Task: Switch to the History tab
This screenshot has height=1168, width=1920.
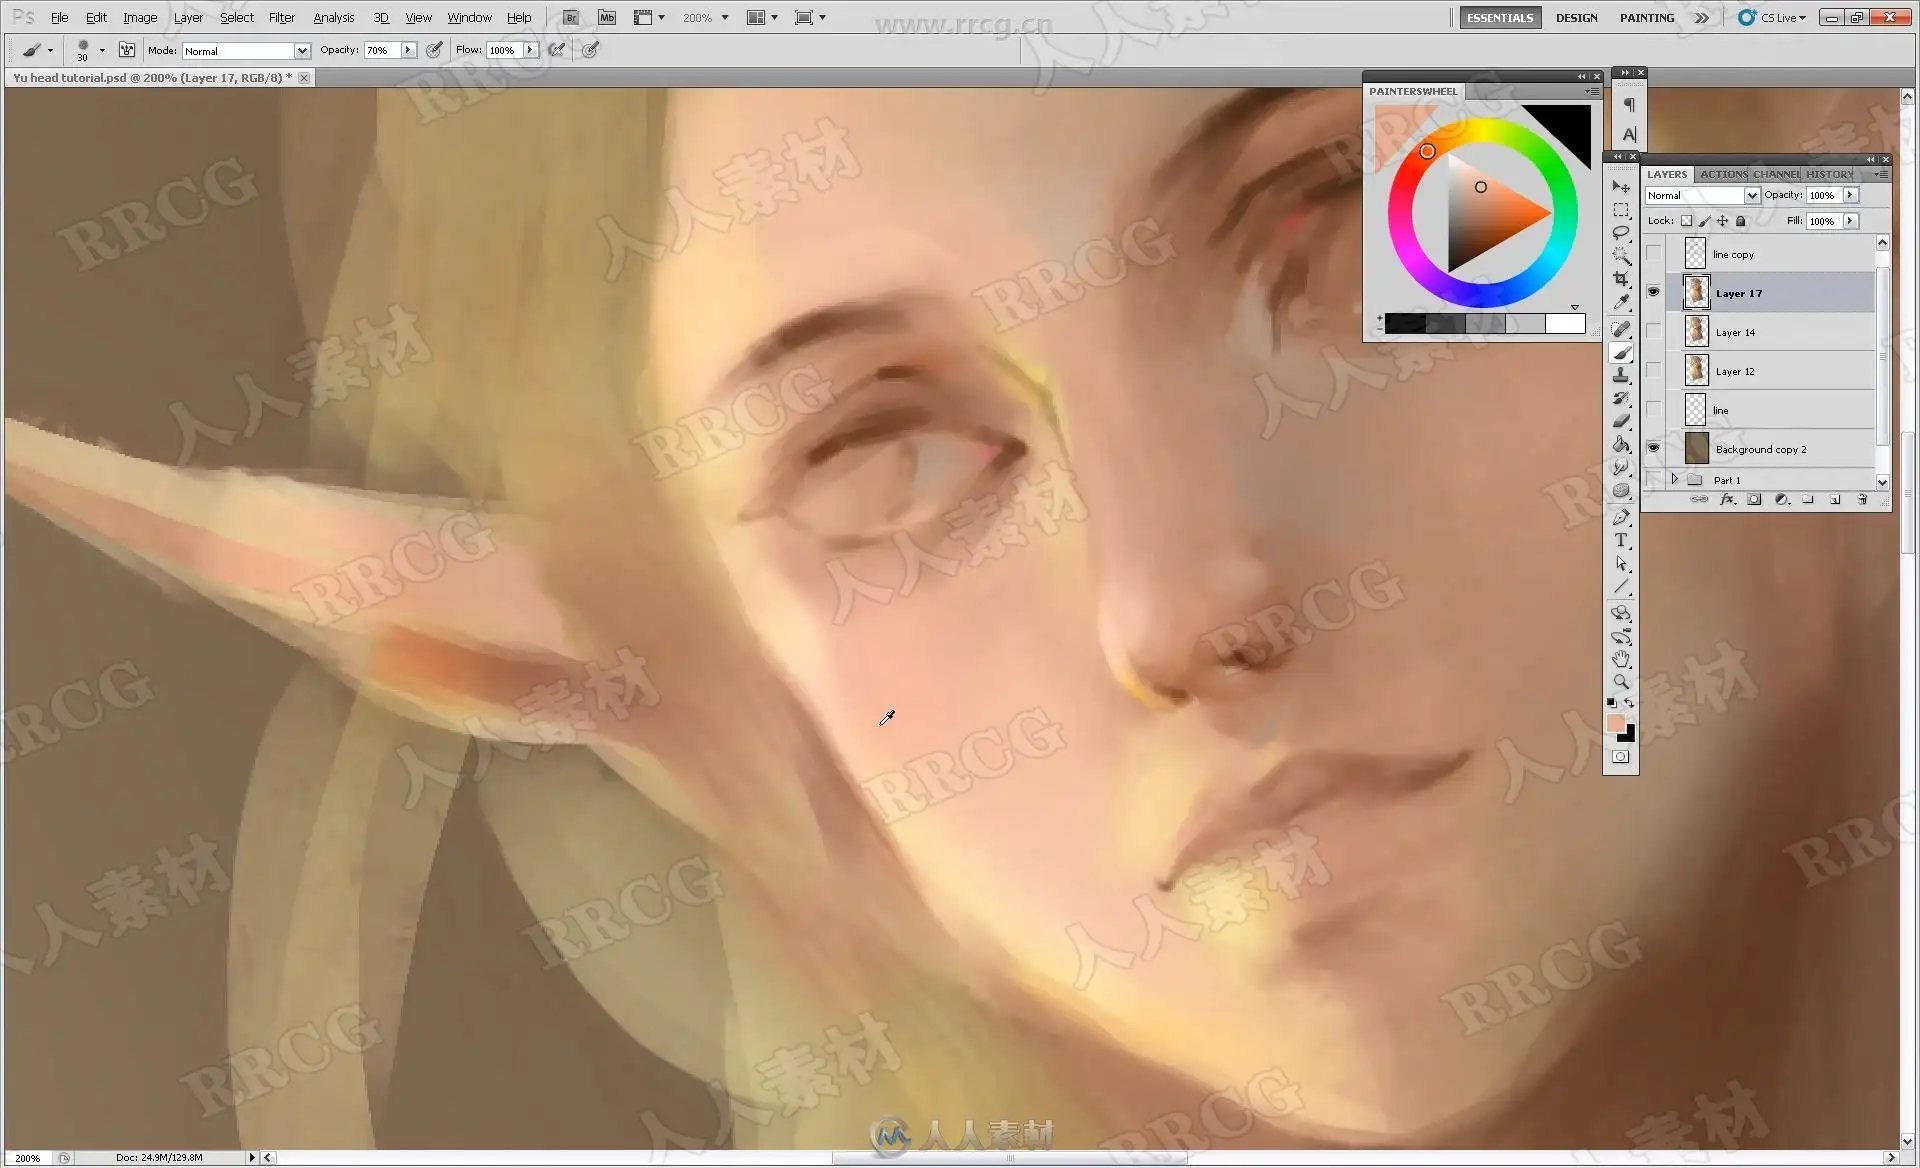Action: 1829,174
